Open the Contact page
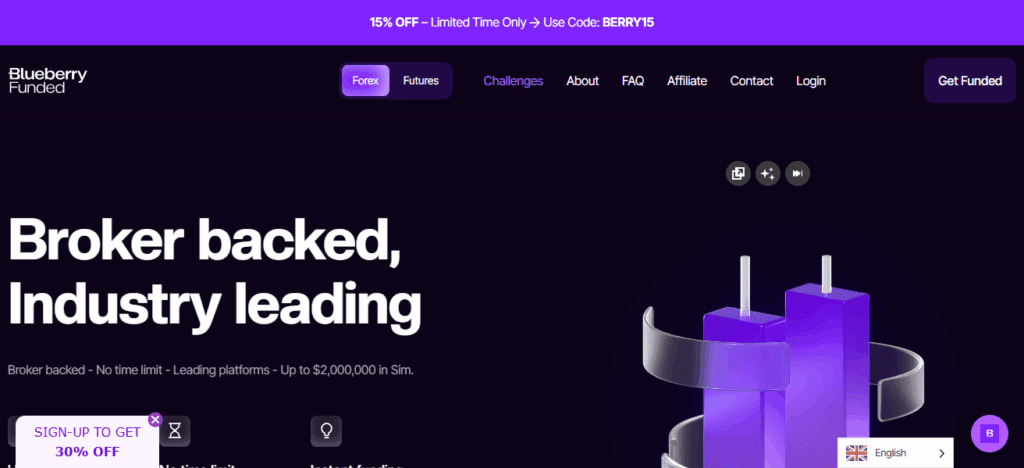1024x468 pixels. click(x=752, y=81)
